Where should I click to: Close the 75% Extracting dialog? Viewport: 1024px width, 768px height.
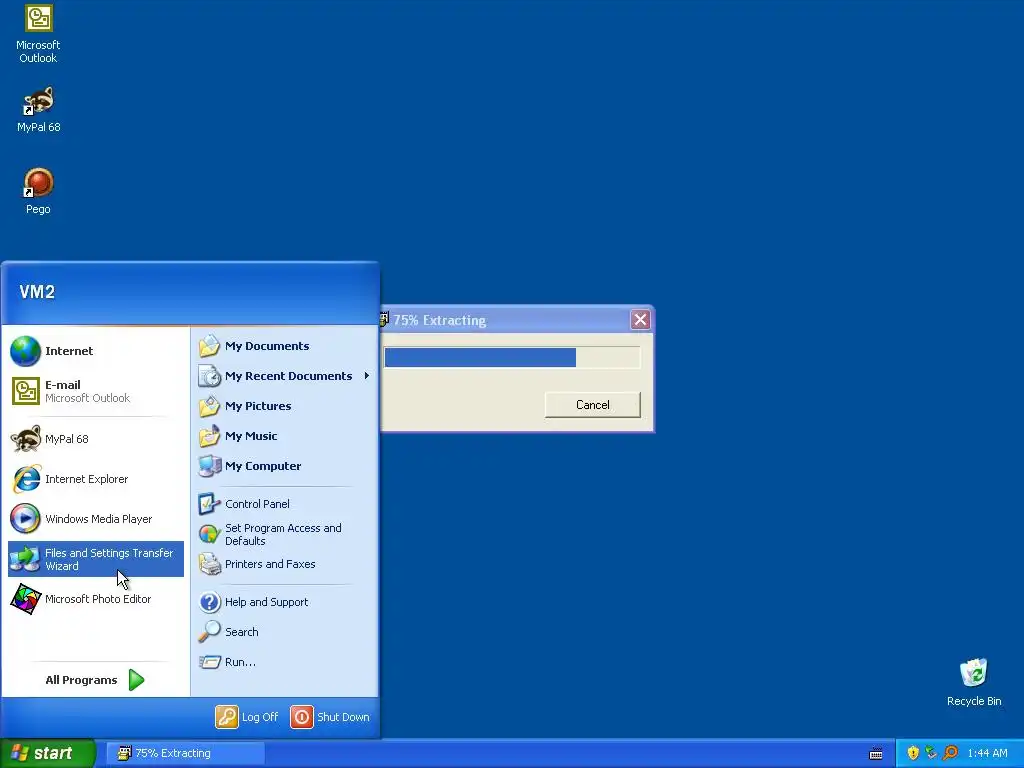[x=640, y=320]
